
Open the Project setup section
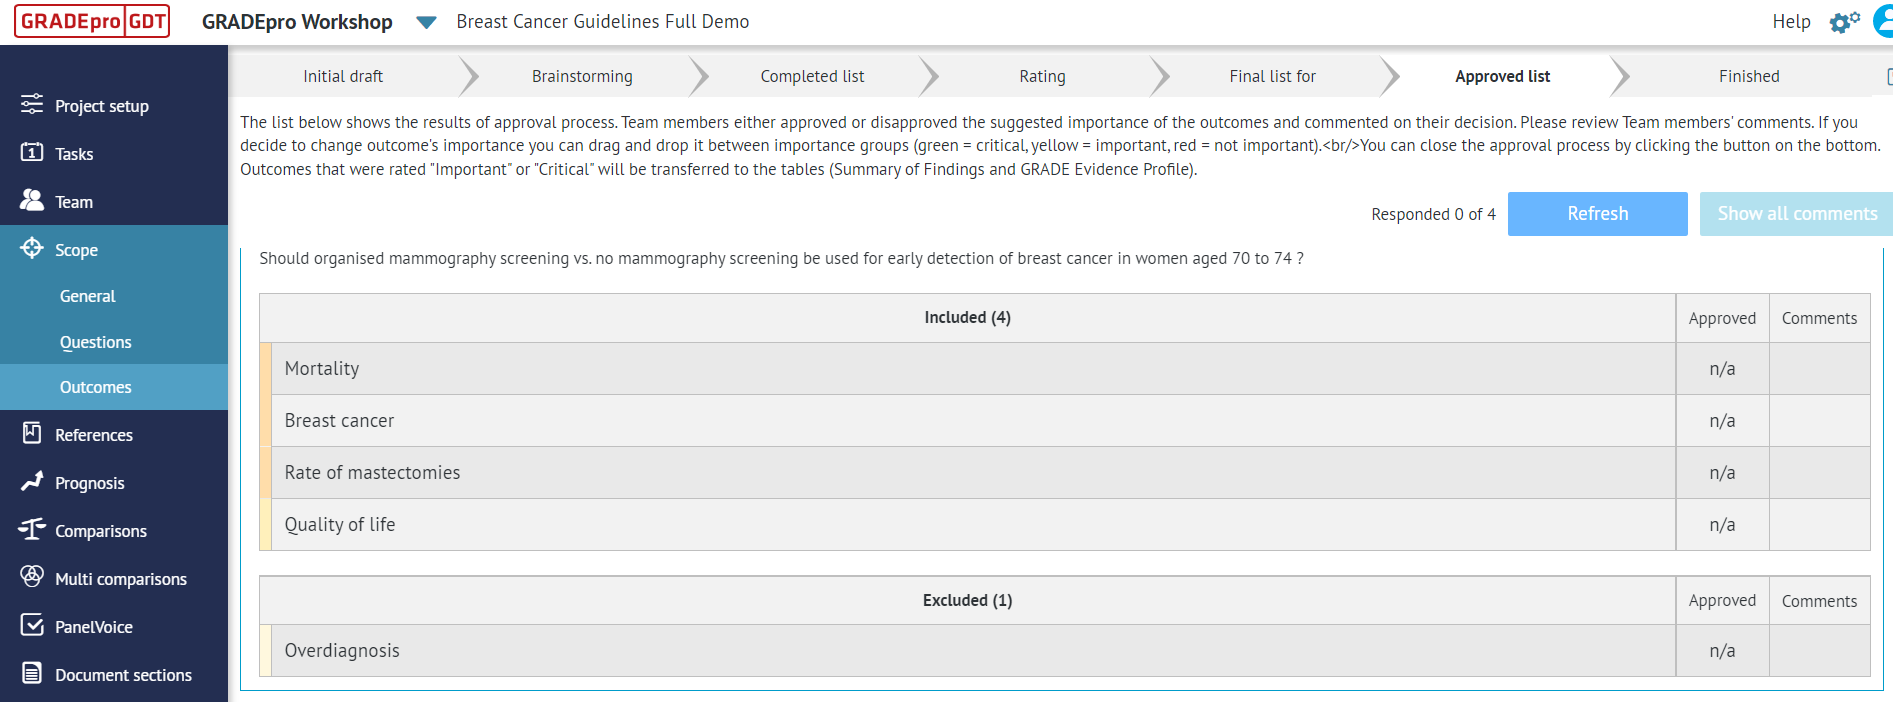[x=102, y=105]
